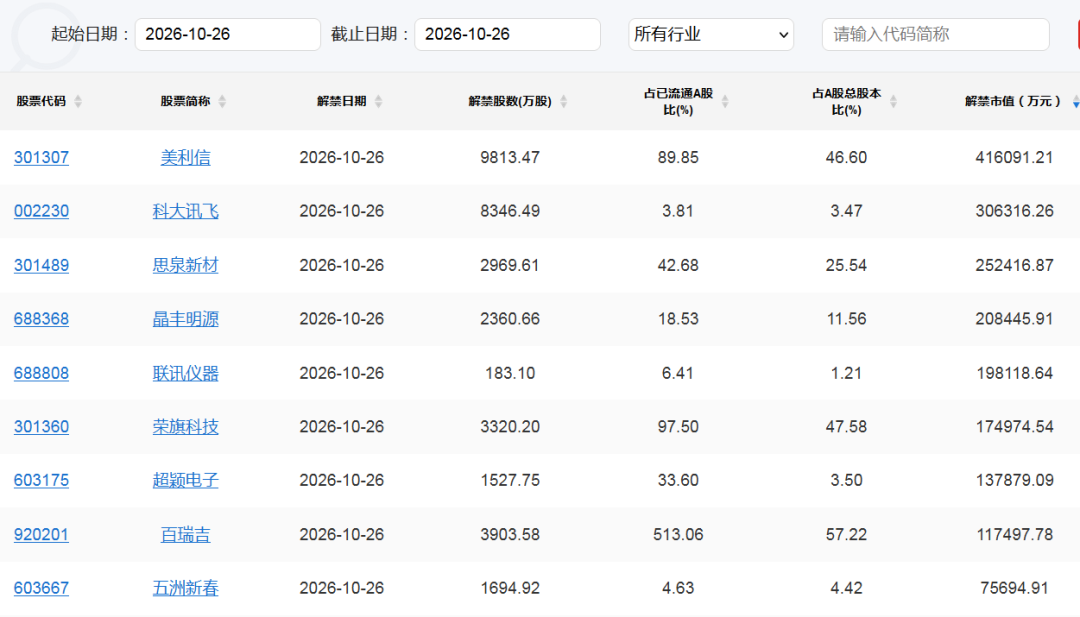Sort by 股票代码 column arrows
Viewport: 1080px width, 617px height.
[x=78, y=101]
